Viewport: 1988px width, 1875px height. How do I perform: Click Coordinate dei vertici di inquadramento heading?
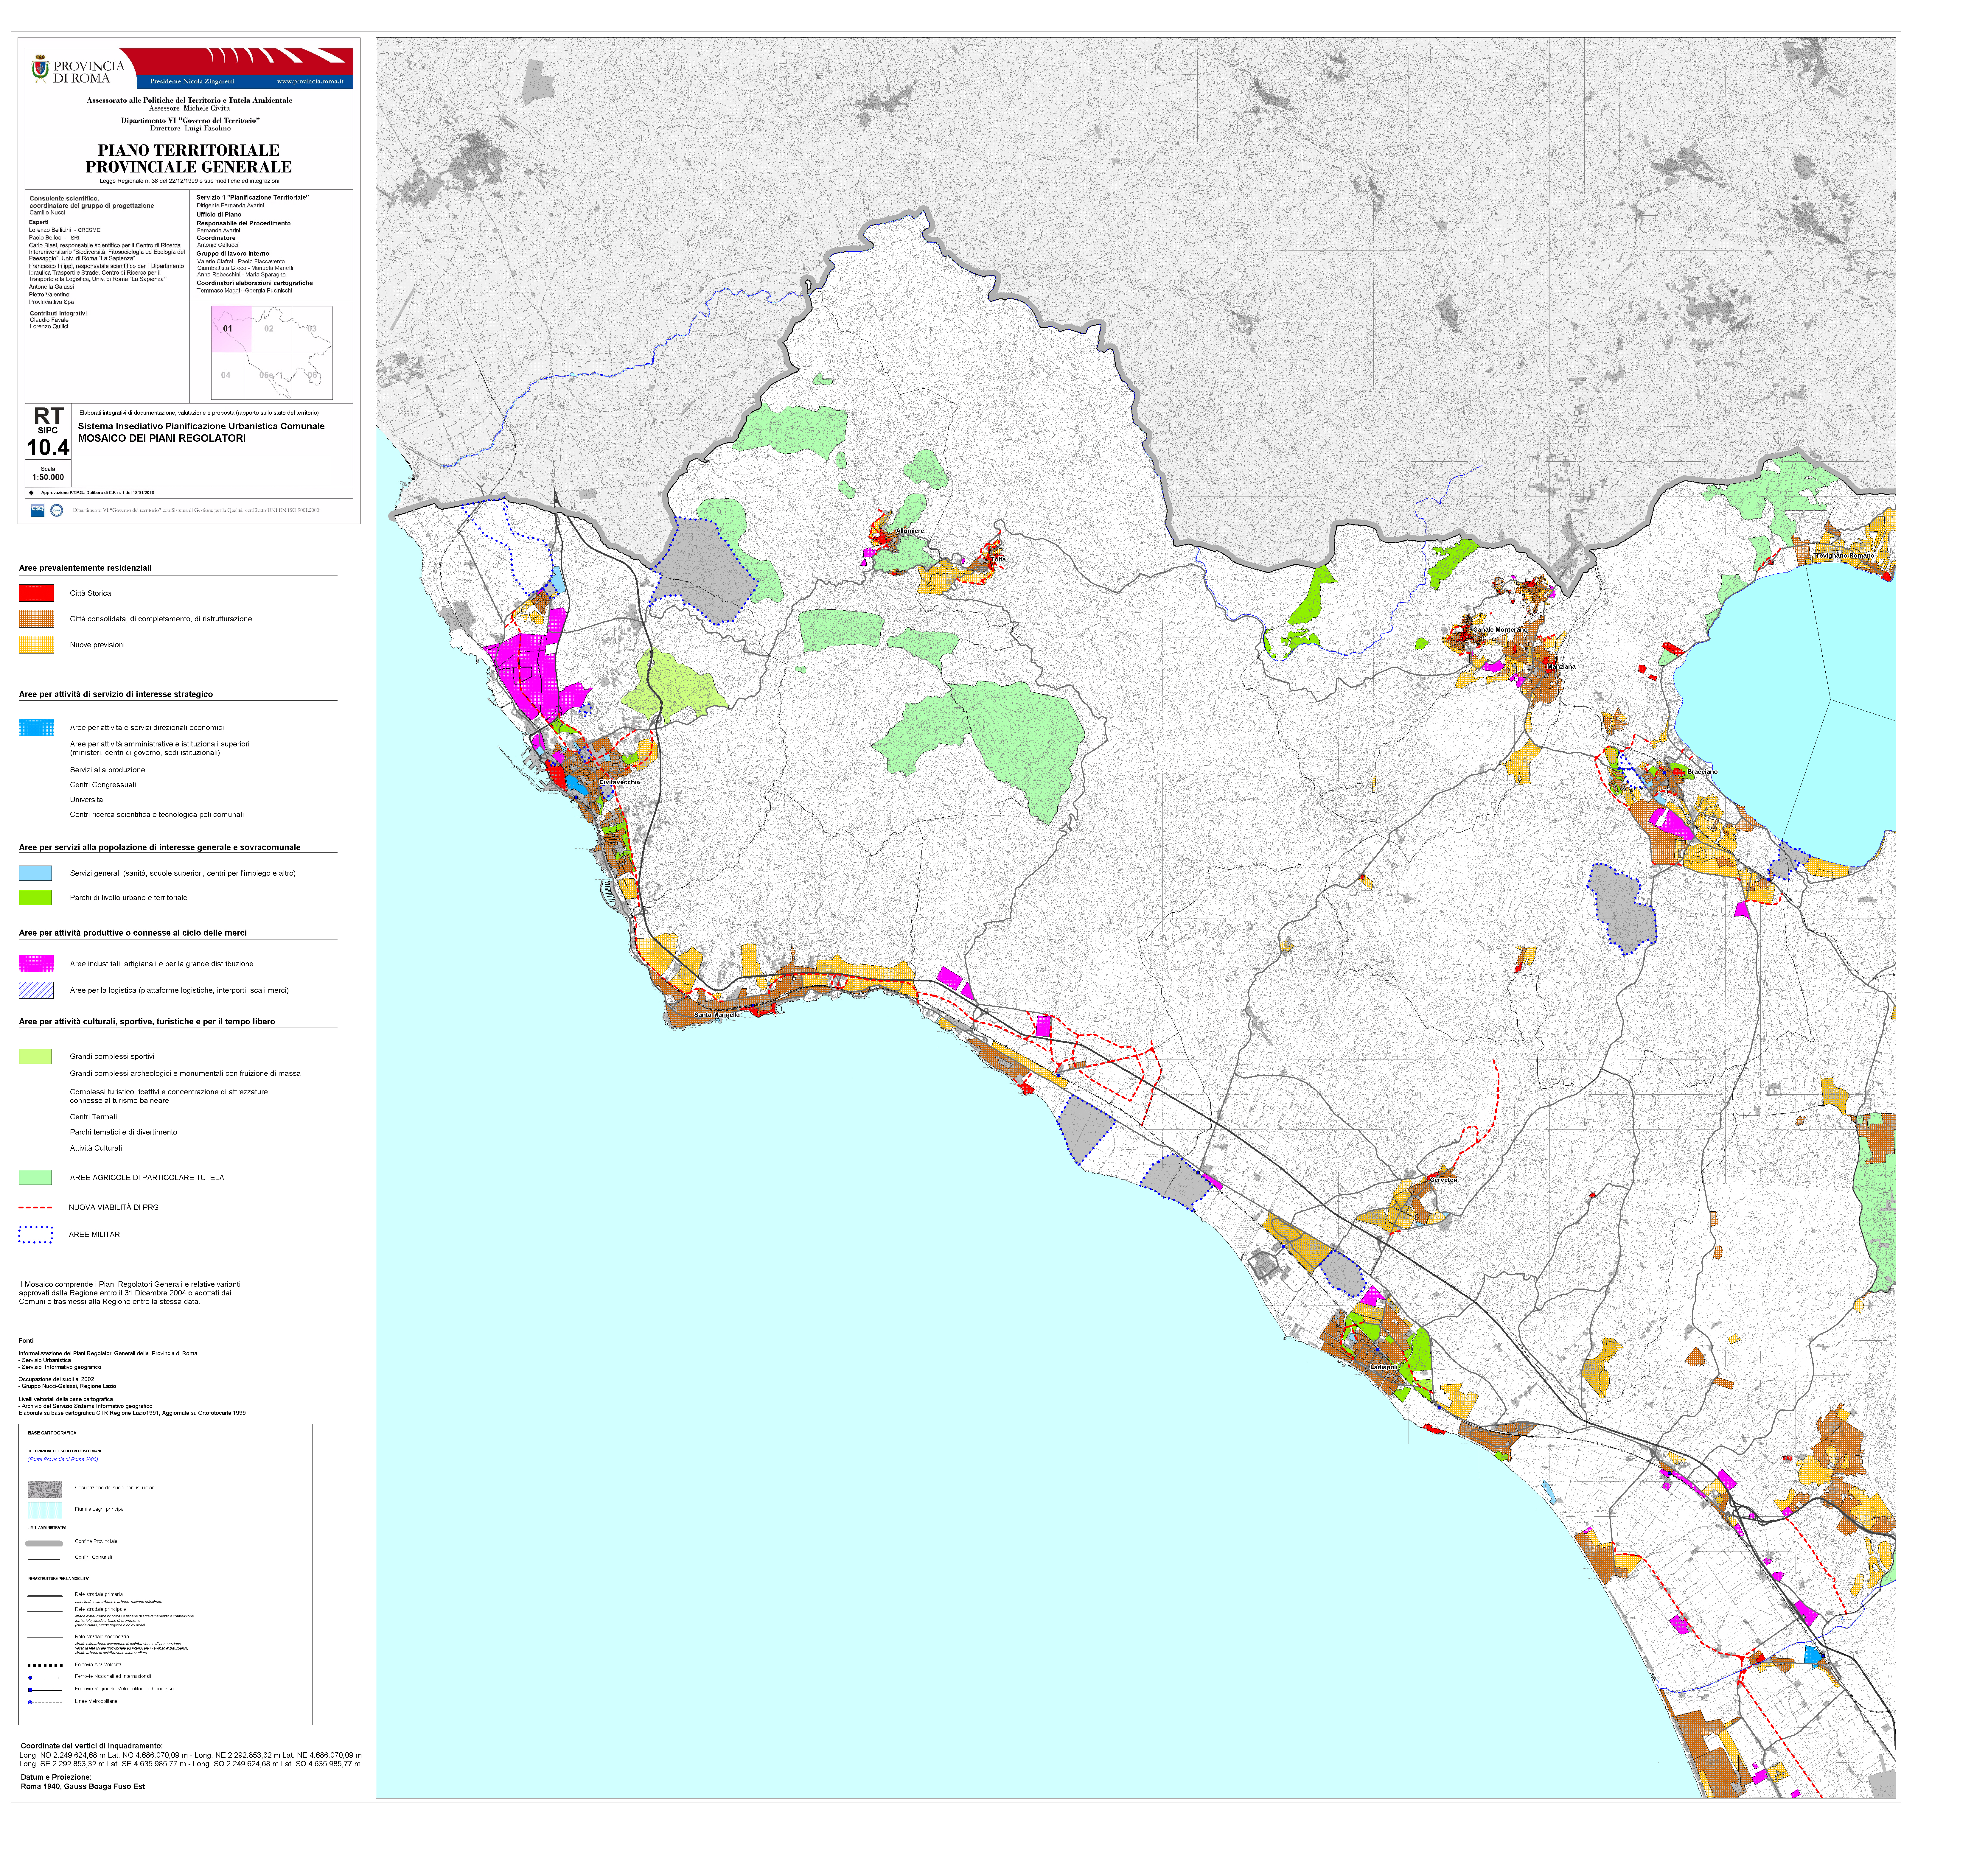92,1746
